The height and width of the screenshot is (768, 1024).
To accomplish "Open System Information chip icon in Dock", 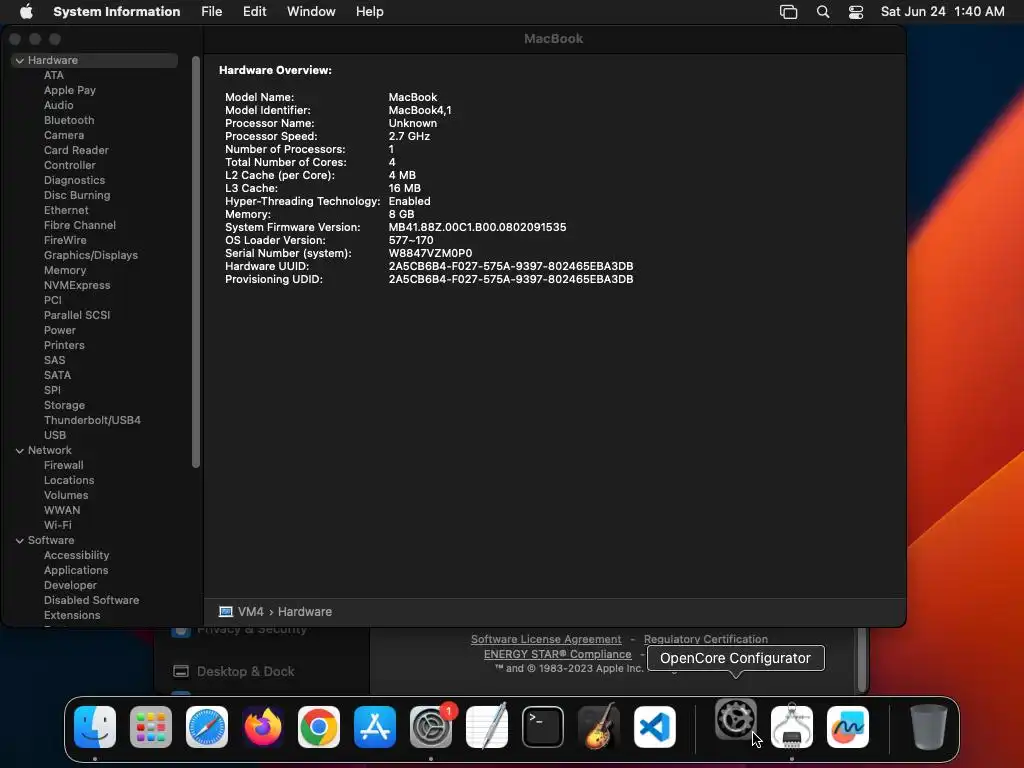I will tap(792, 726).
